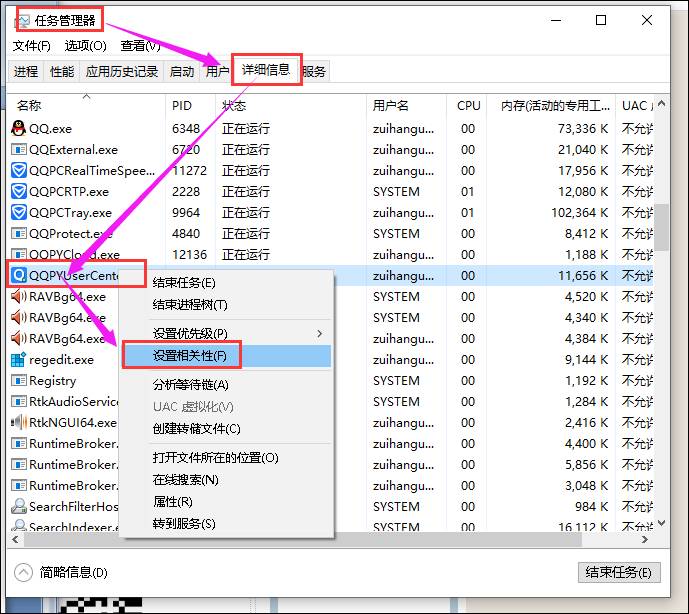The height and width of the screenshot is (614, 689).
Task: Select the PID cell 4840
Action: (x=186, y=233)
